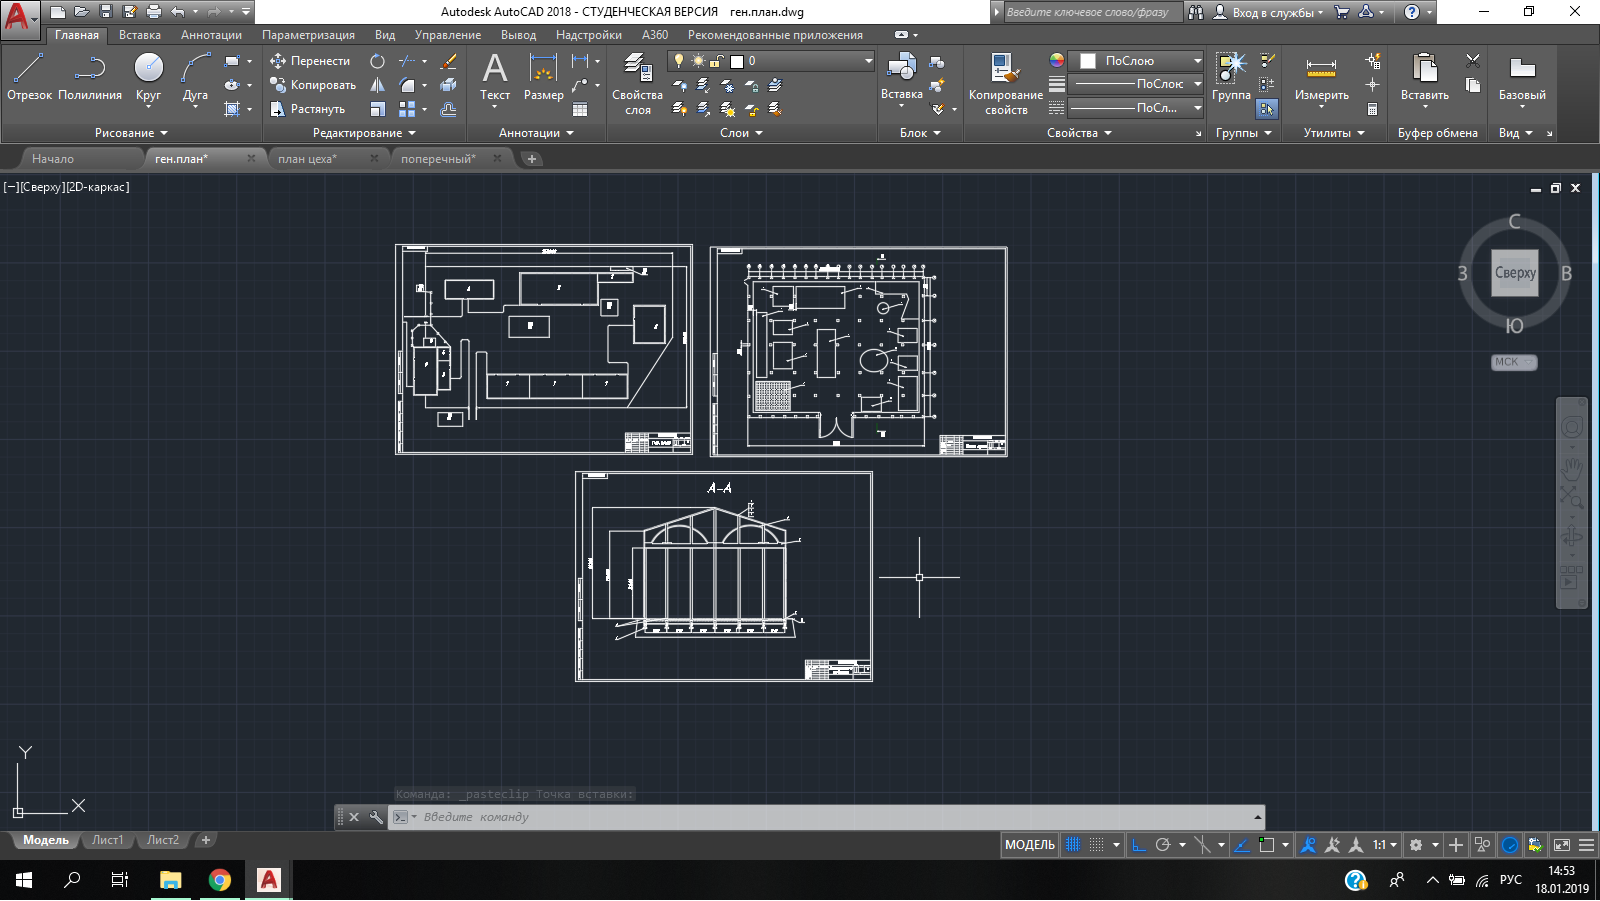
Task: Click the МОДЕЛЬ status bar button
Action: point(1030,845)
